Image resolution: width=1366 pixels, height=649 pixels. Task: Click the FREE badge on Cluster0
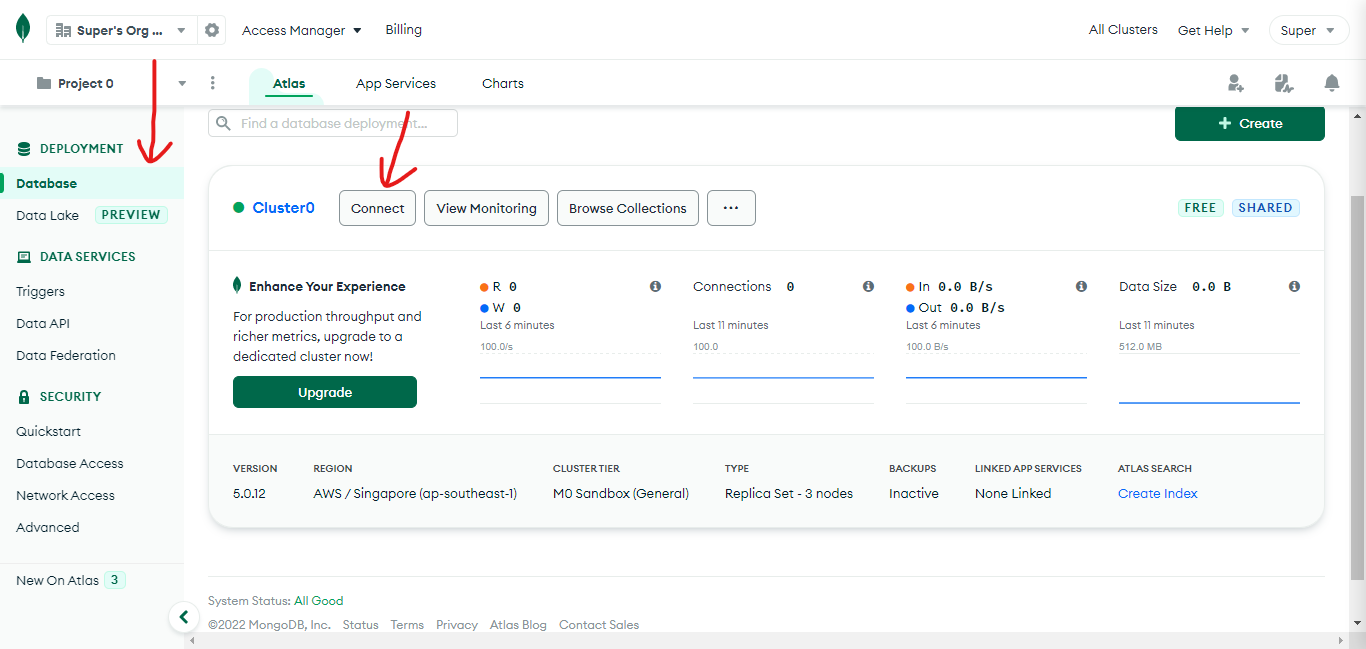pos(1200,208)
